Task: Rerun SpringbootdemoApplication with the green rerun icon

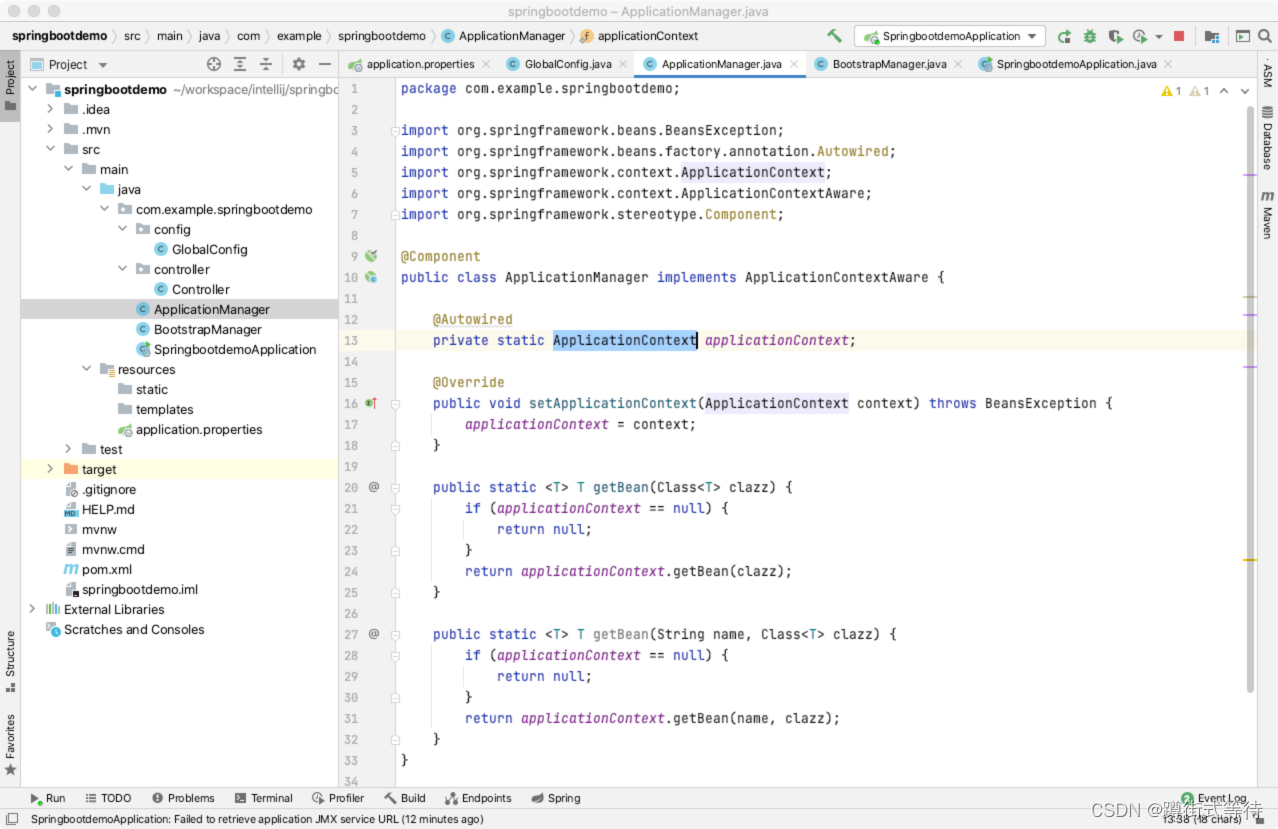Action: point(1064,36)
